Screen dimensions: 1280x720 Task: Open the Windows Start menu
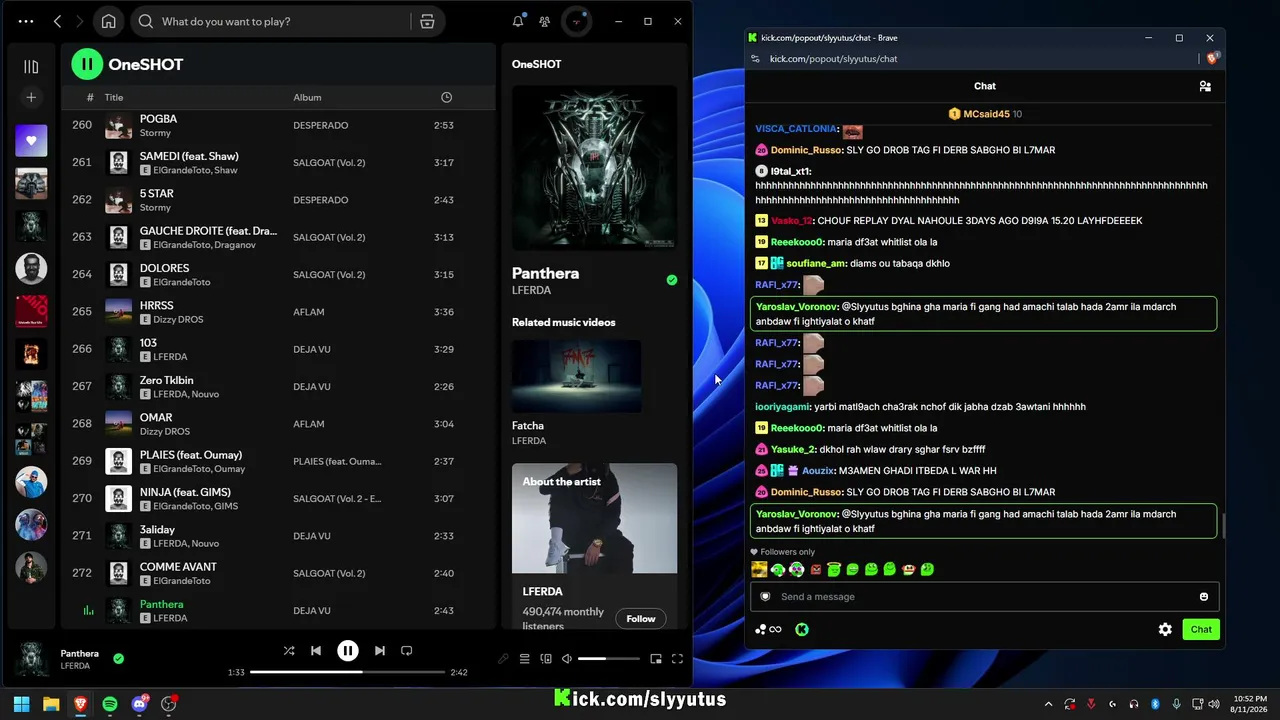[x=21, y=704]
